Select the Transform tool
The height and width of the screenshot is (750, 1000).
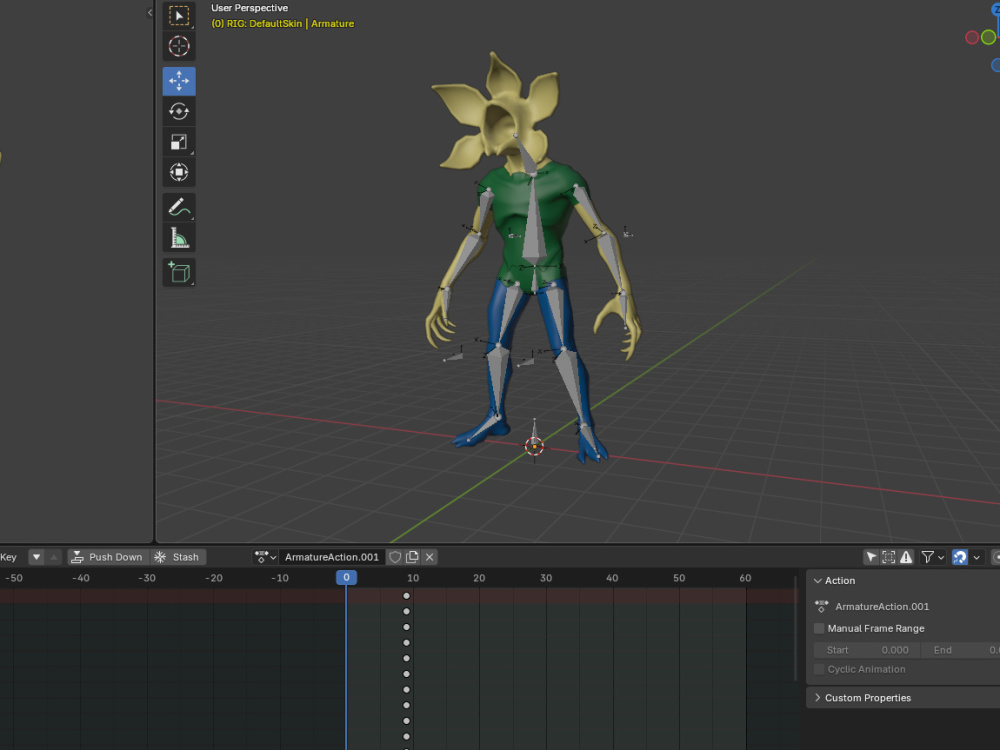coord(179,172)
